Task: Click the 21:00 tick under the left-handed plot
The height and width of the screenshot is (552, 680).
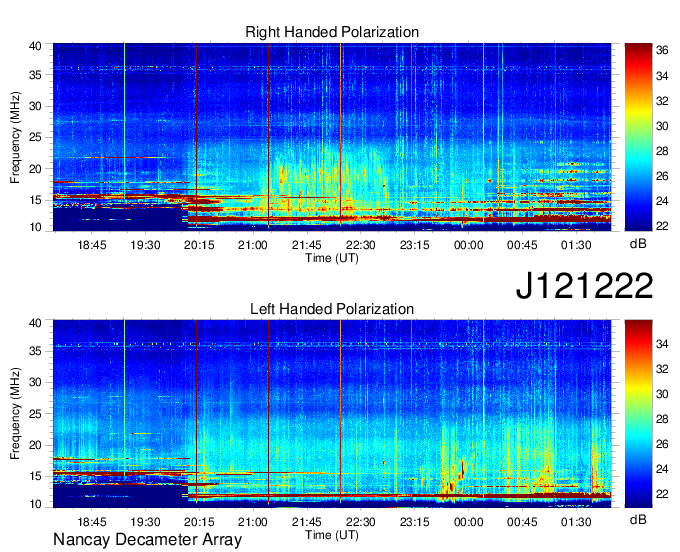Action: (253, 522)
